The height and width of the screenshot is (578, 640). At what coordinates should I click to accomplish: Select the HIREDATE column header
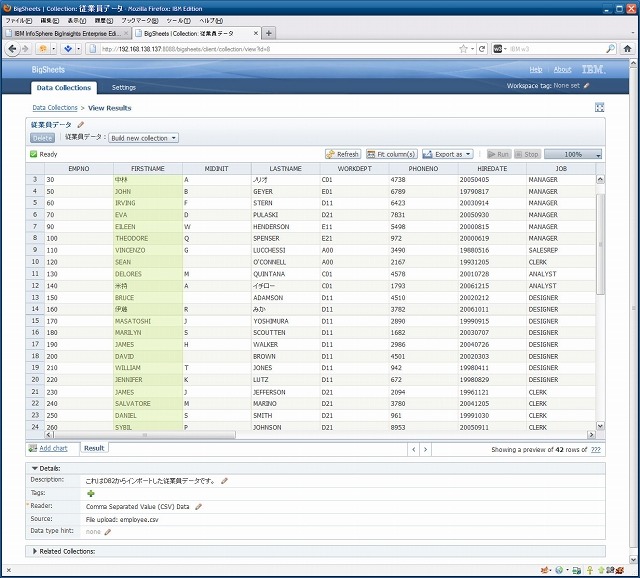point(492,168)
